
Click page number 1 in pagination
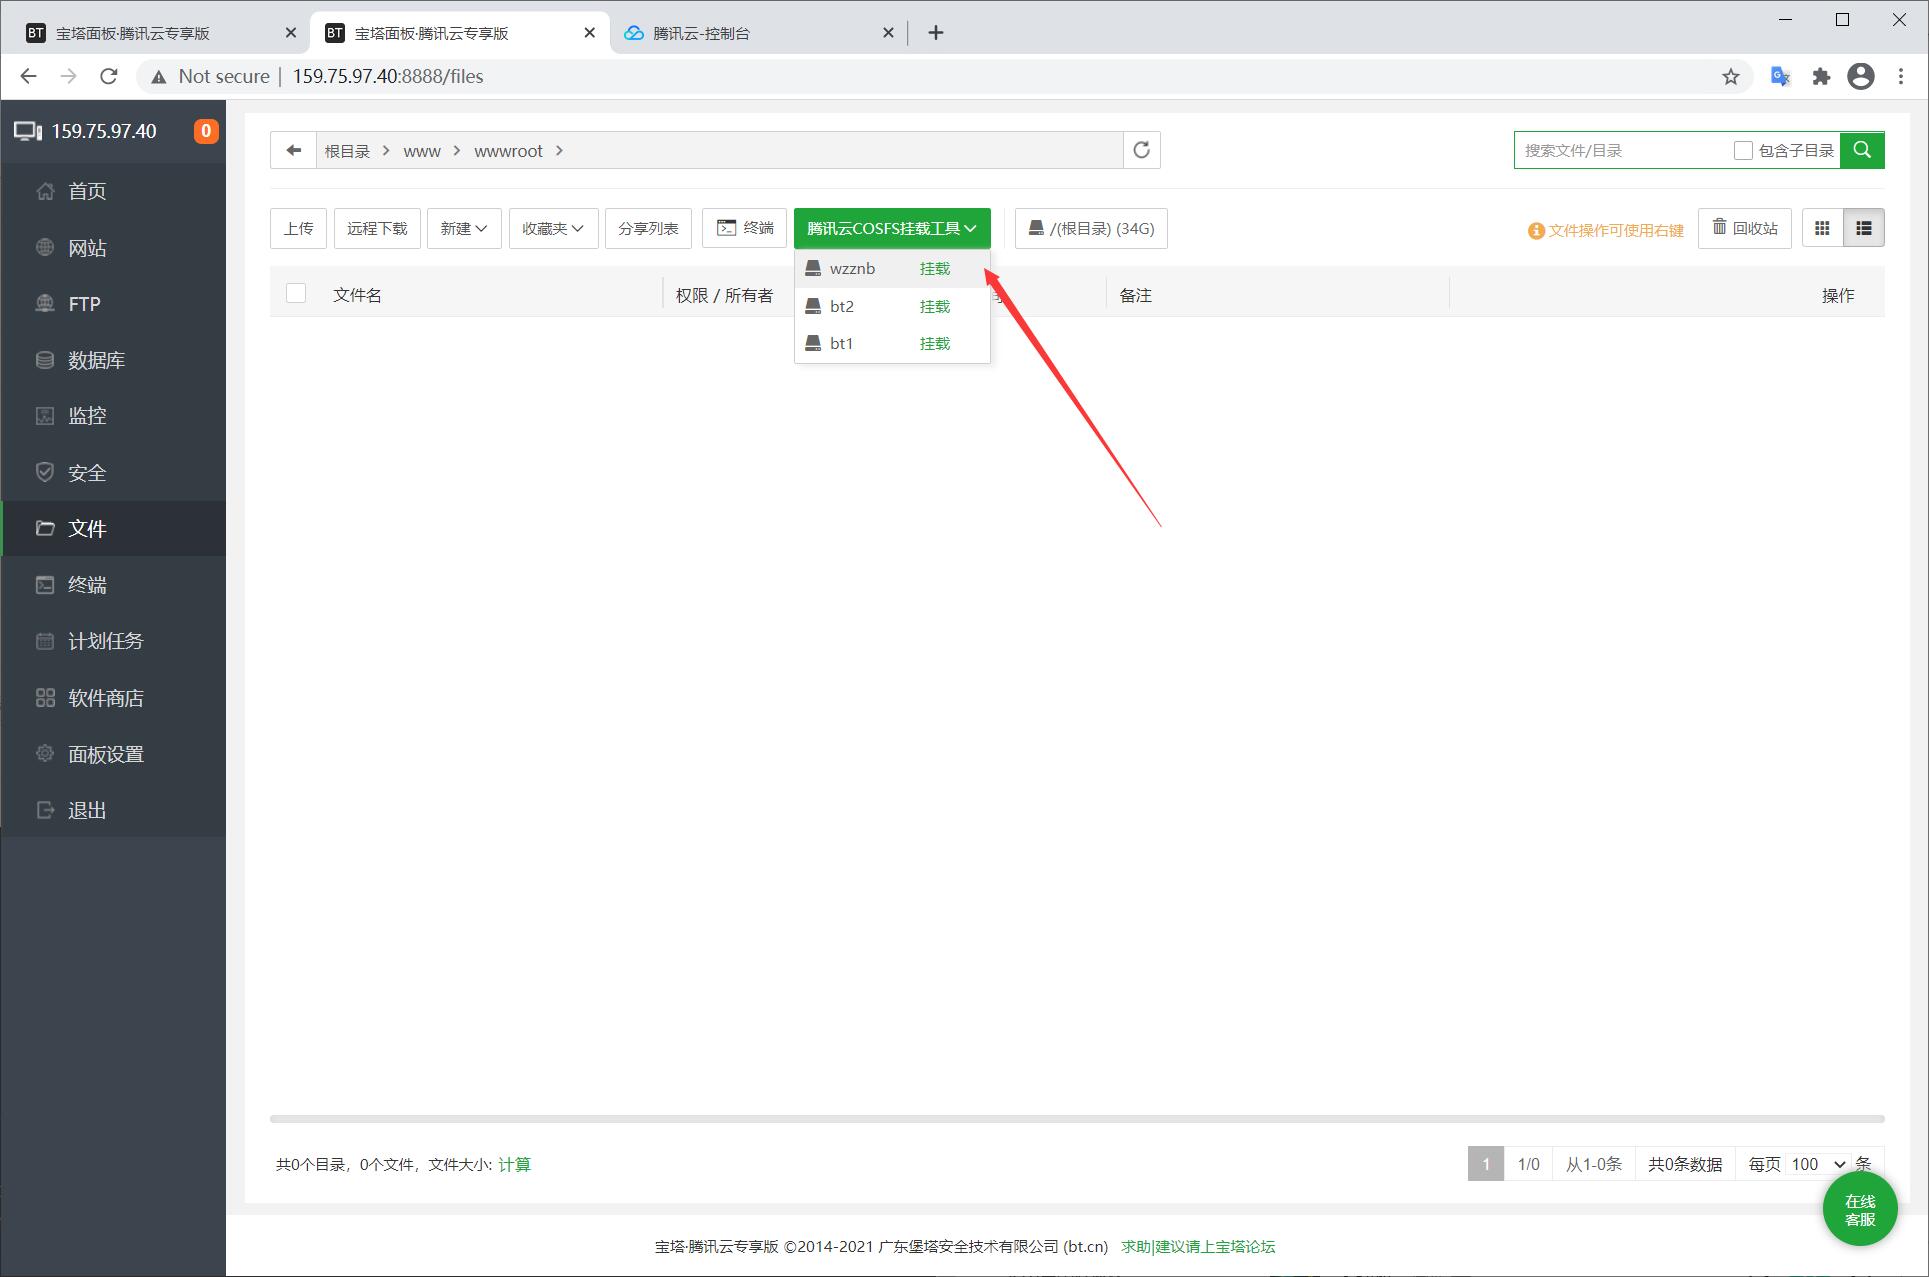click(1486, 1164)
